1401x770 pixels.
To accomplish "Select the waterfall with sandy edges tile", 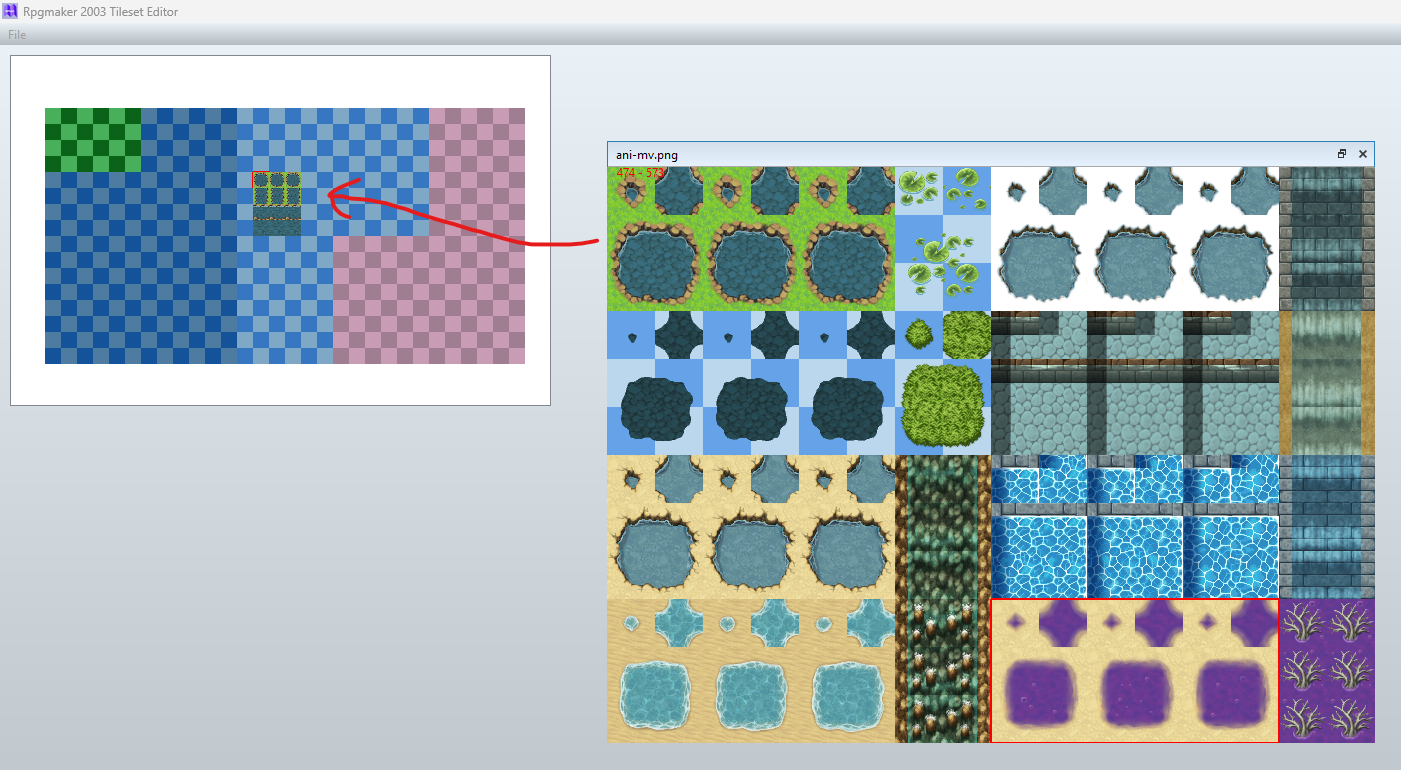I will click(x=1327, y=383).
